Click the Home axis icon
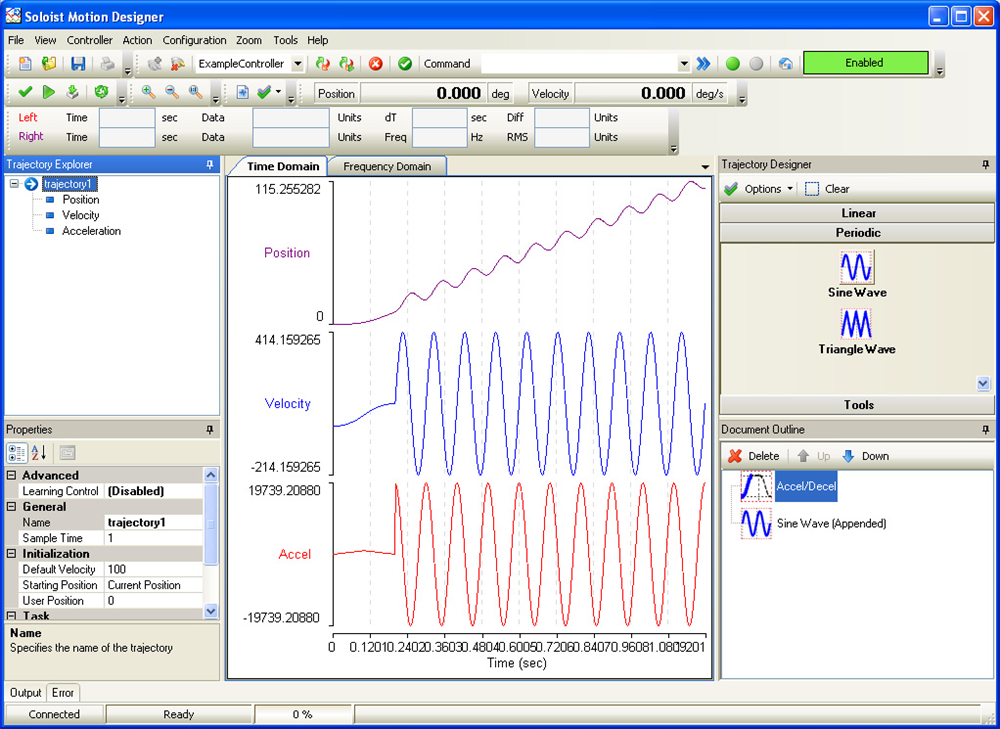 coord(786,63)
